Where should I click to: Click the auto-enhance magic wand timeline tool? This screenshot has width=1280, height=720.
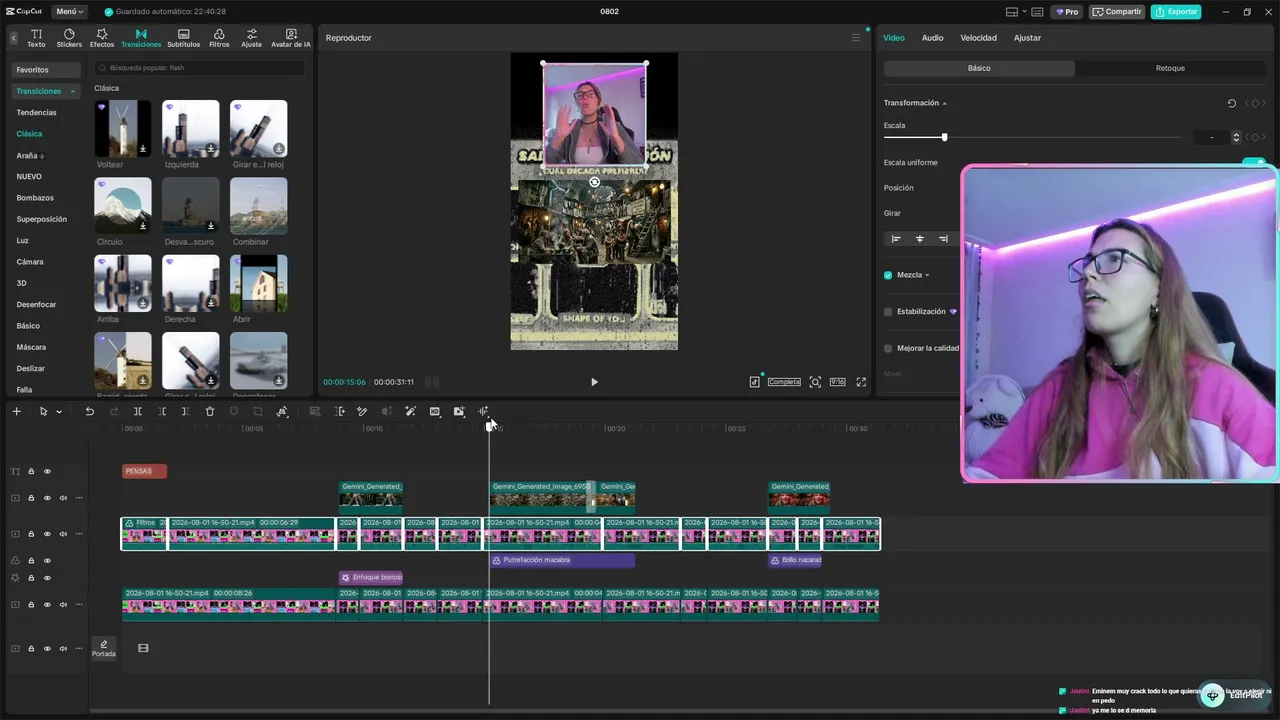coord(410,411)
